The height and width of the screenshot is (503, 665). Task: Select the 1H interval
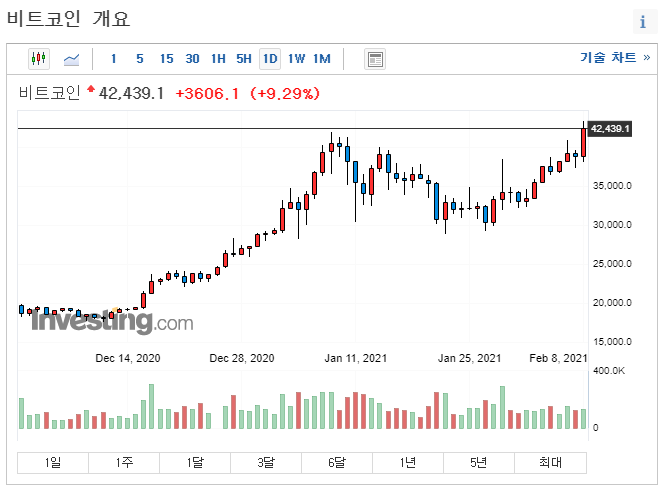click(x=218, y=59)
